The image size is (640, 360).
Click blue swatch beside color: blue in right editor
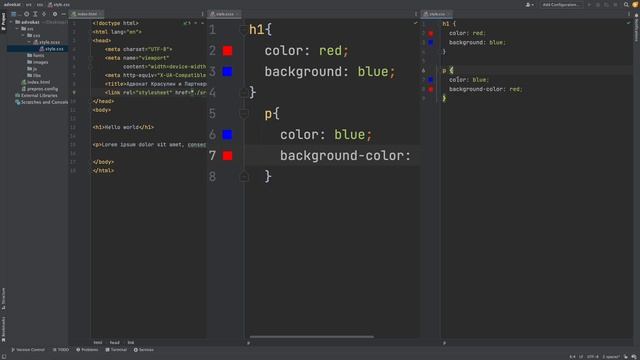pos(431,80)
